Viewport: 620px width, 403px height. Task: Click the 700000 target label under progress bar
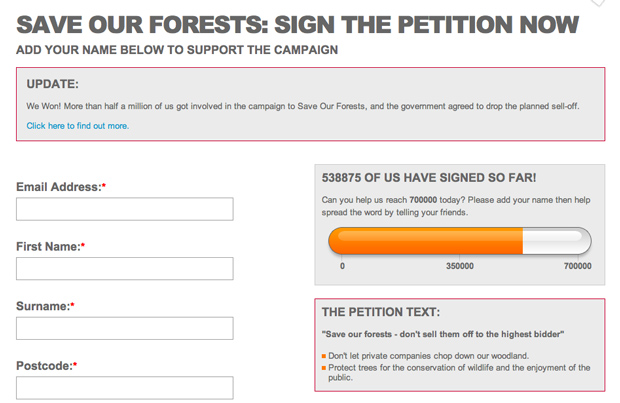[x=577, y=266]
